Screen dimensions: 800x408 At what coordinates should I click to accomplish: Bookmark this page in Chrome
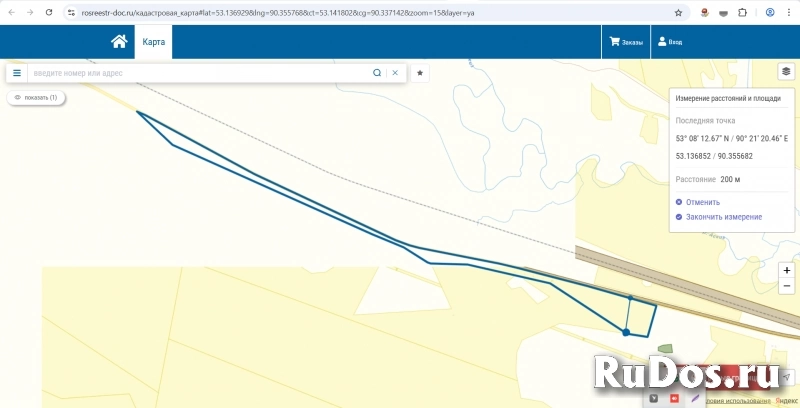(x=679, y=12)
